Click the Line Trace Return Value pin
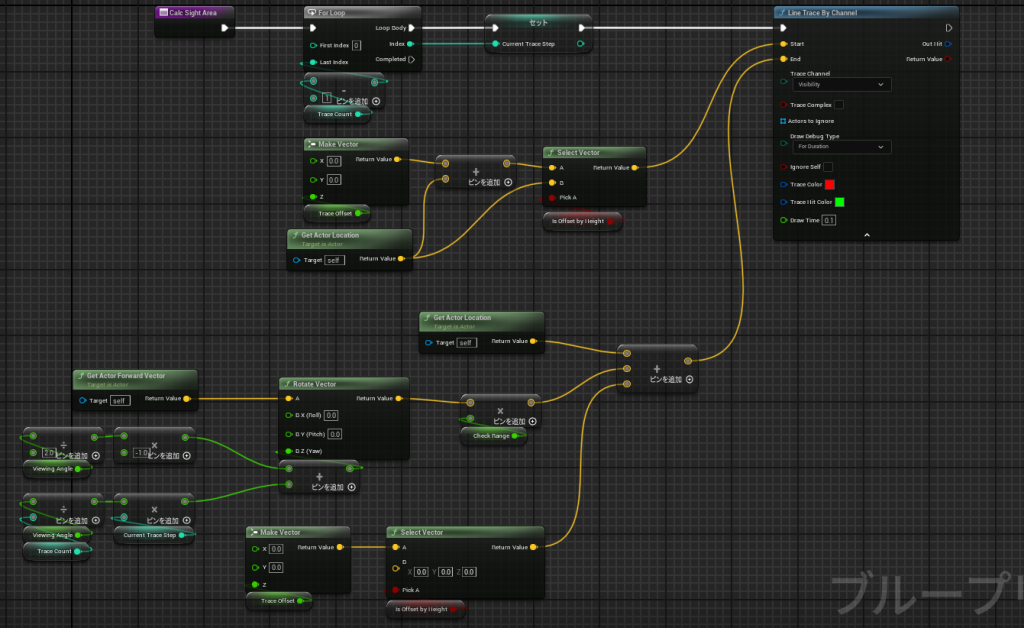The width and height of the screenshot is (1024, 628). tap(947, 59)
